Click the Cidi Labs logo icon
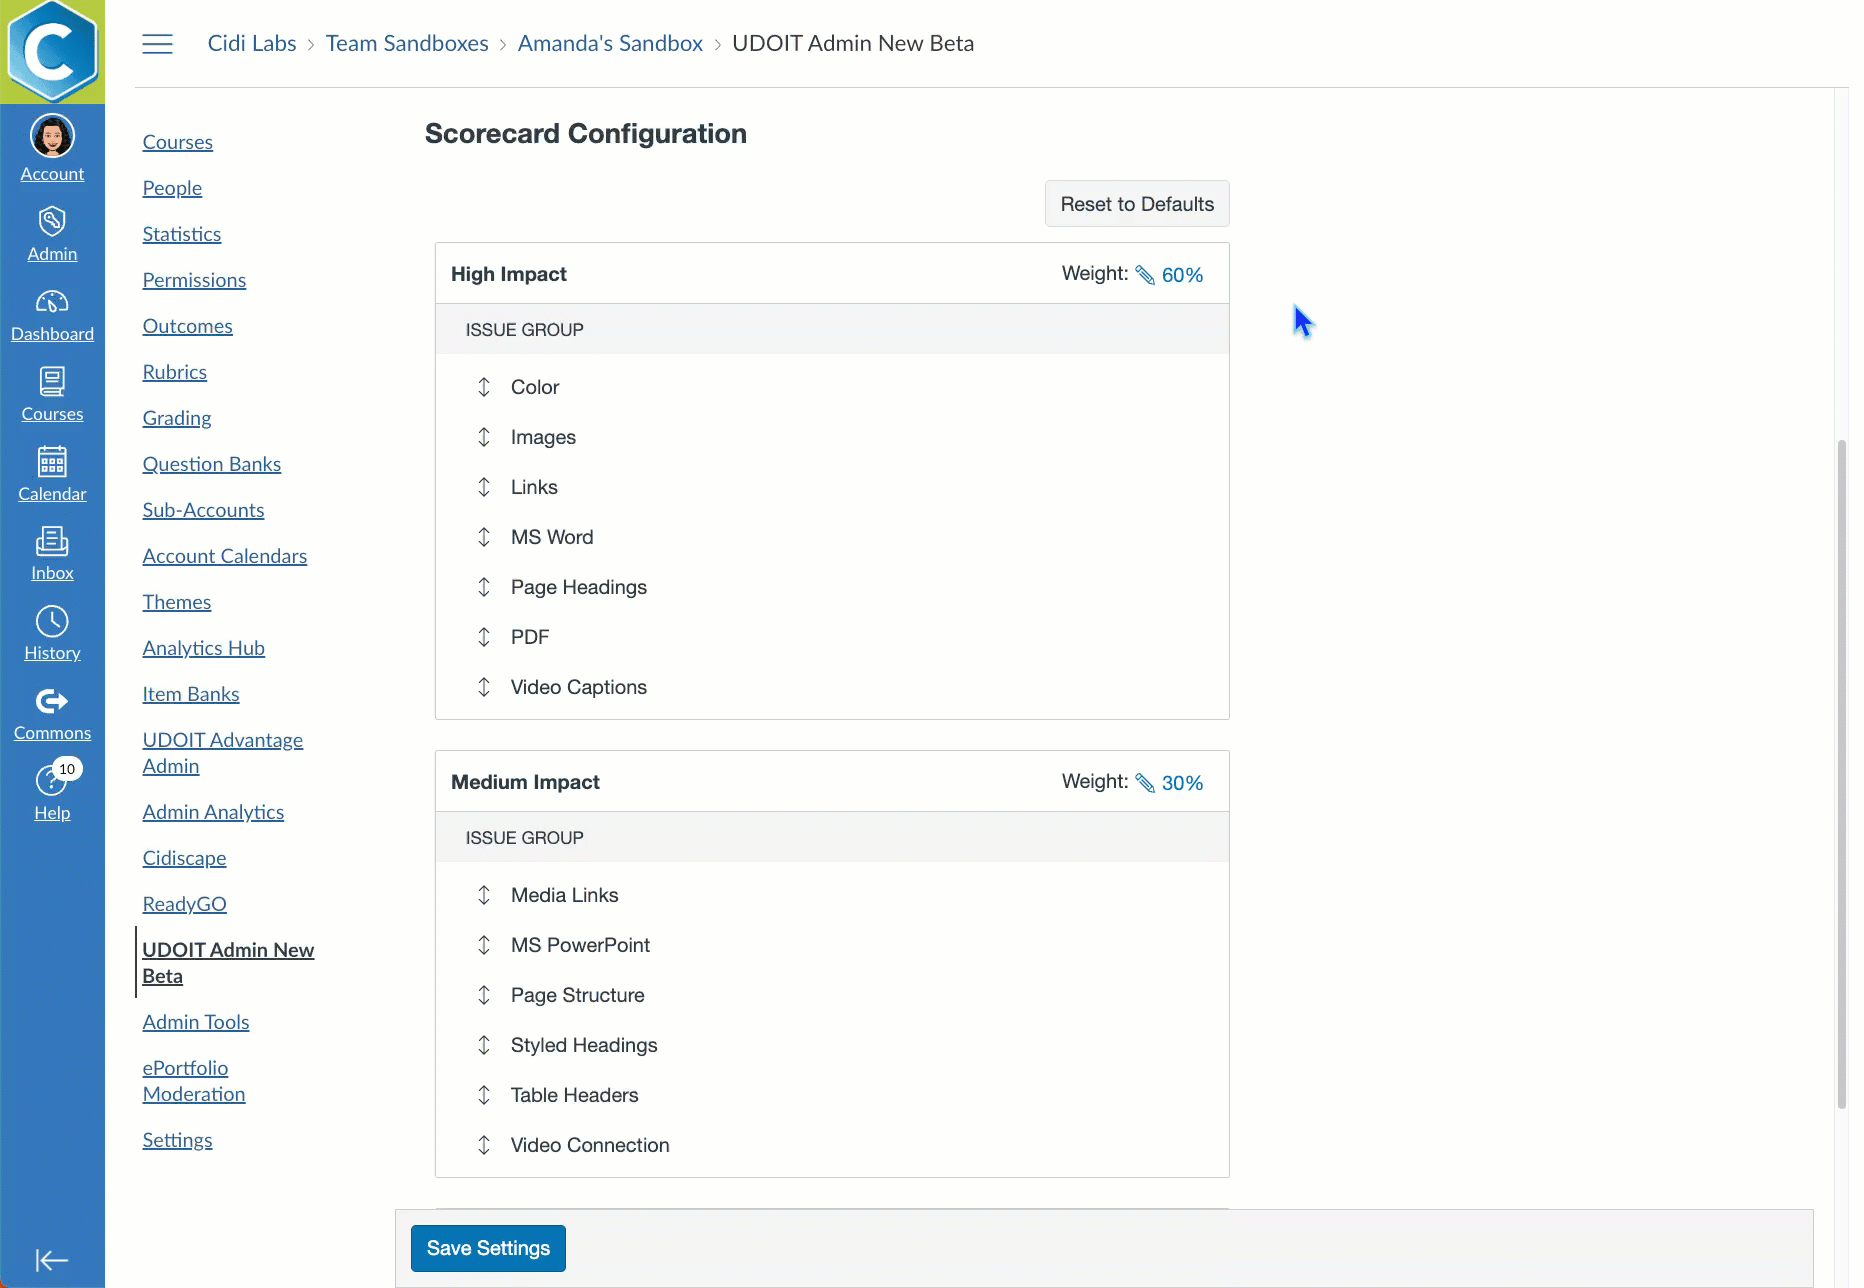Image resolution: width=1864 pixels, height=1288 pixels. 52,51
